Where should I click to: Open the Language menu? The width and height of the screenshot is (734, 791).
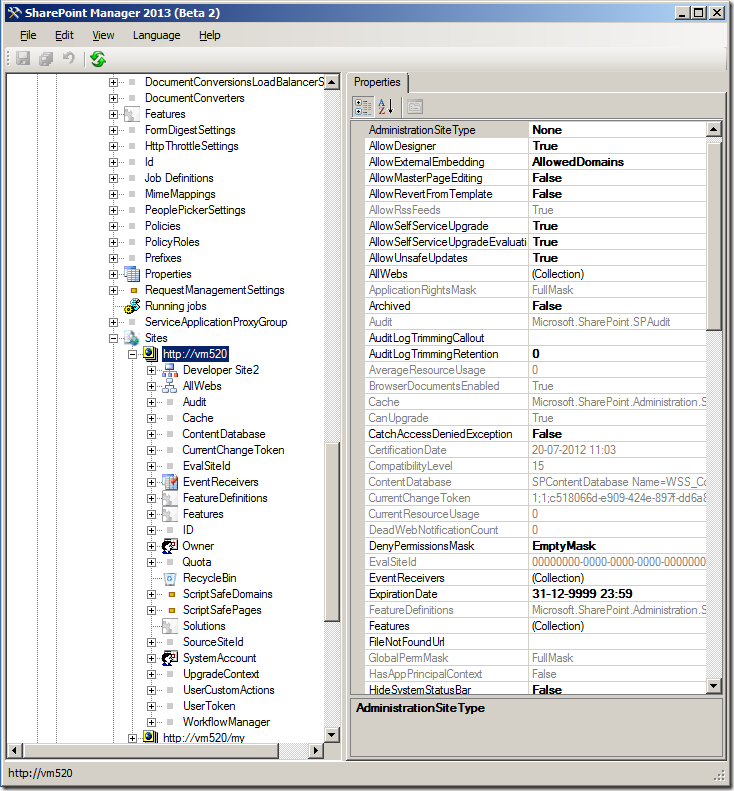(x=156, y=35)
